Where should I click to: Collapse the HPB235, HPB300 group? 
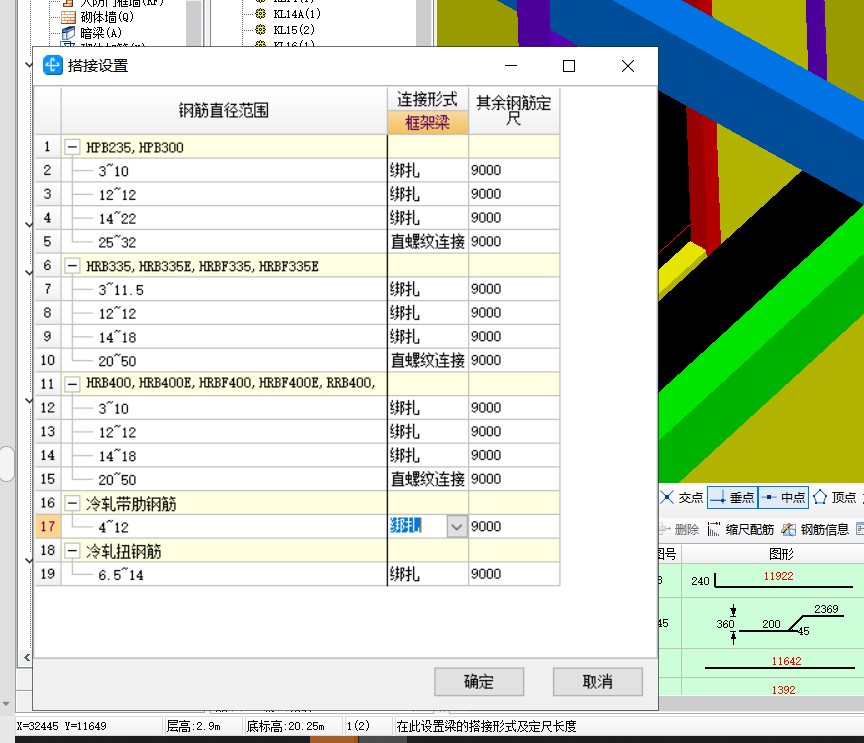coord(72,147)
